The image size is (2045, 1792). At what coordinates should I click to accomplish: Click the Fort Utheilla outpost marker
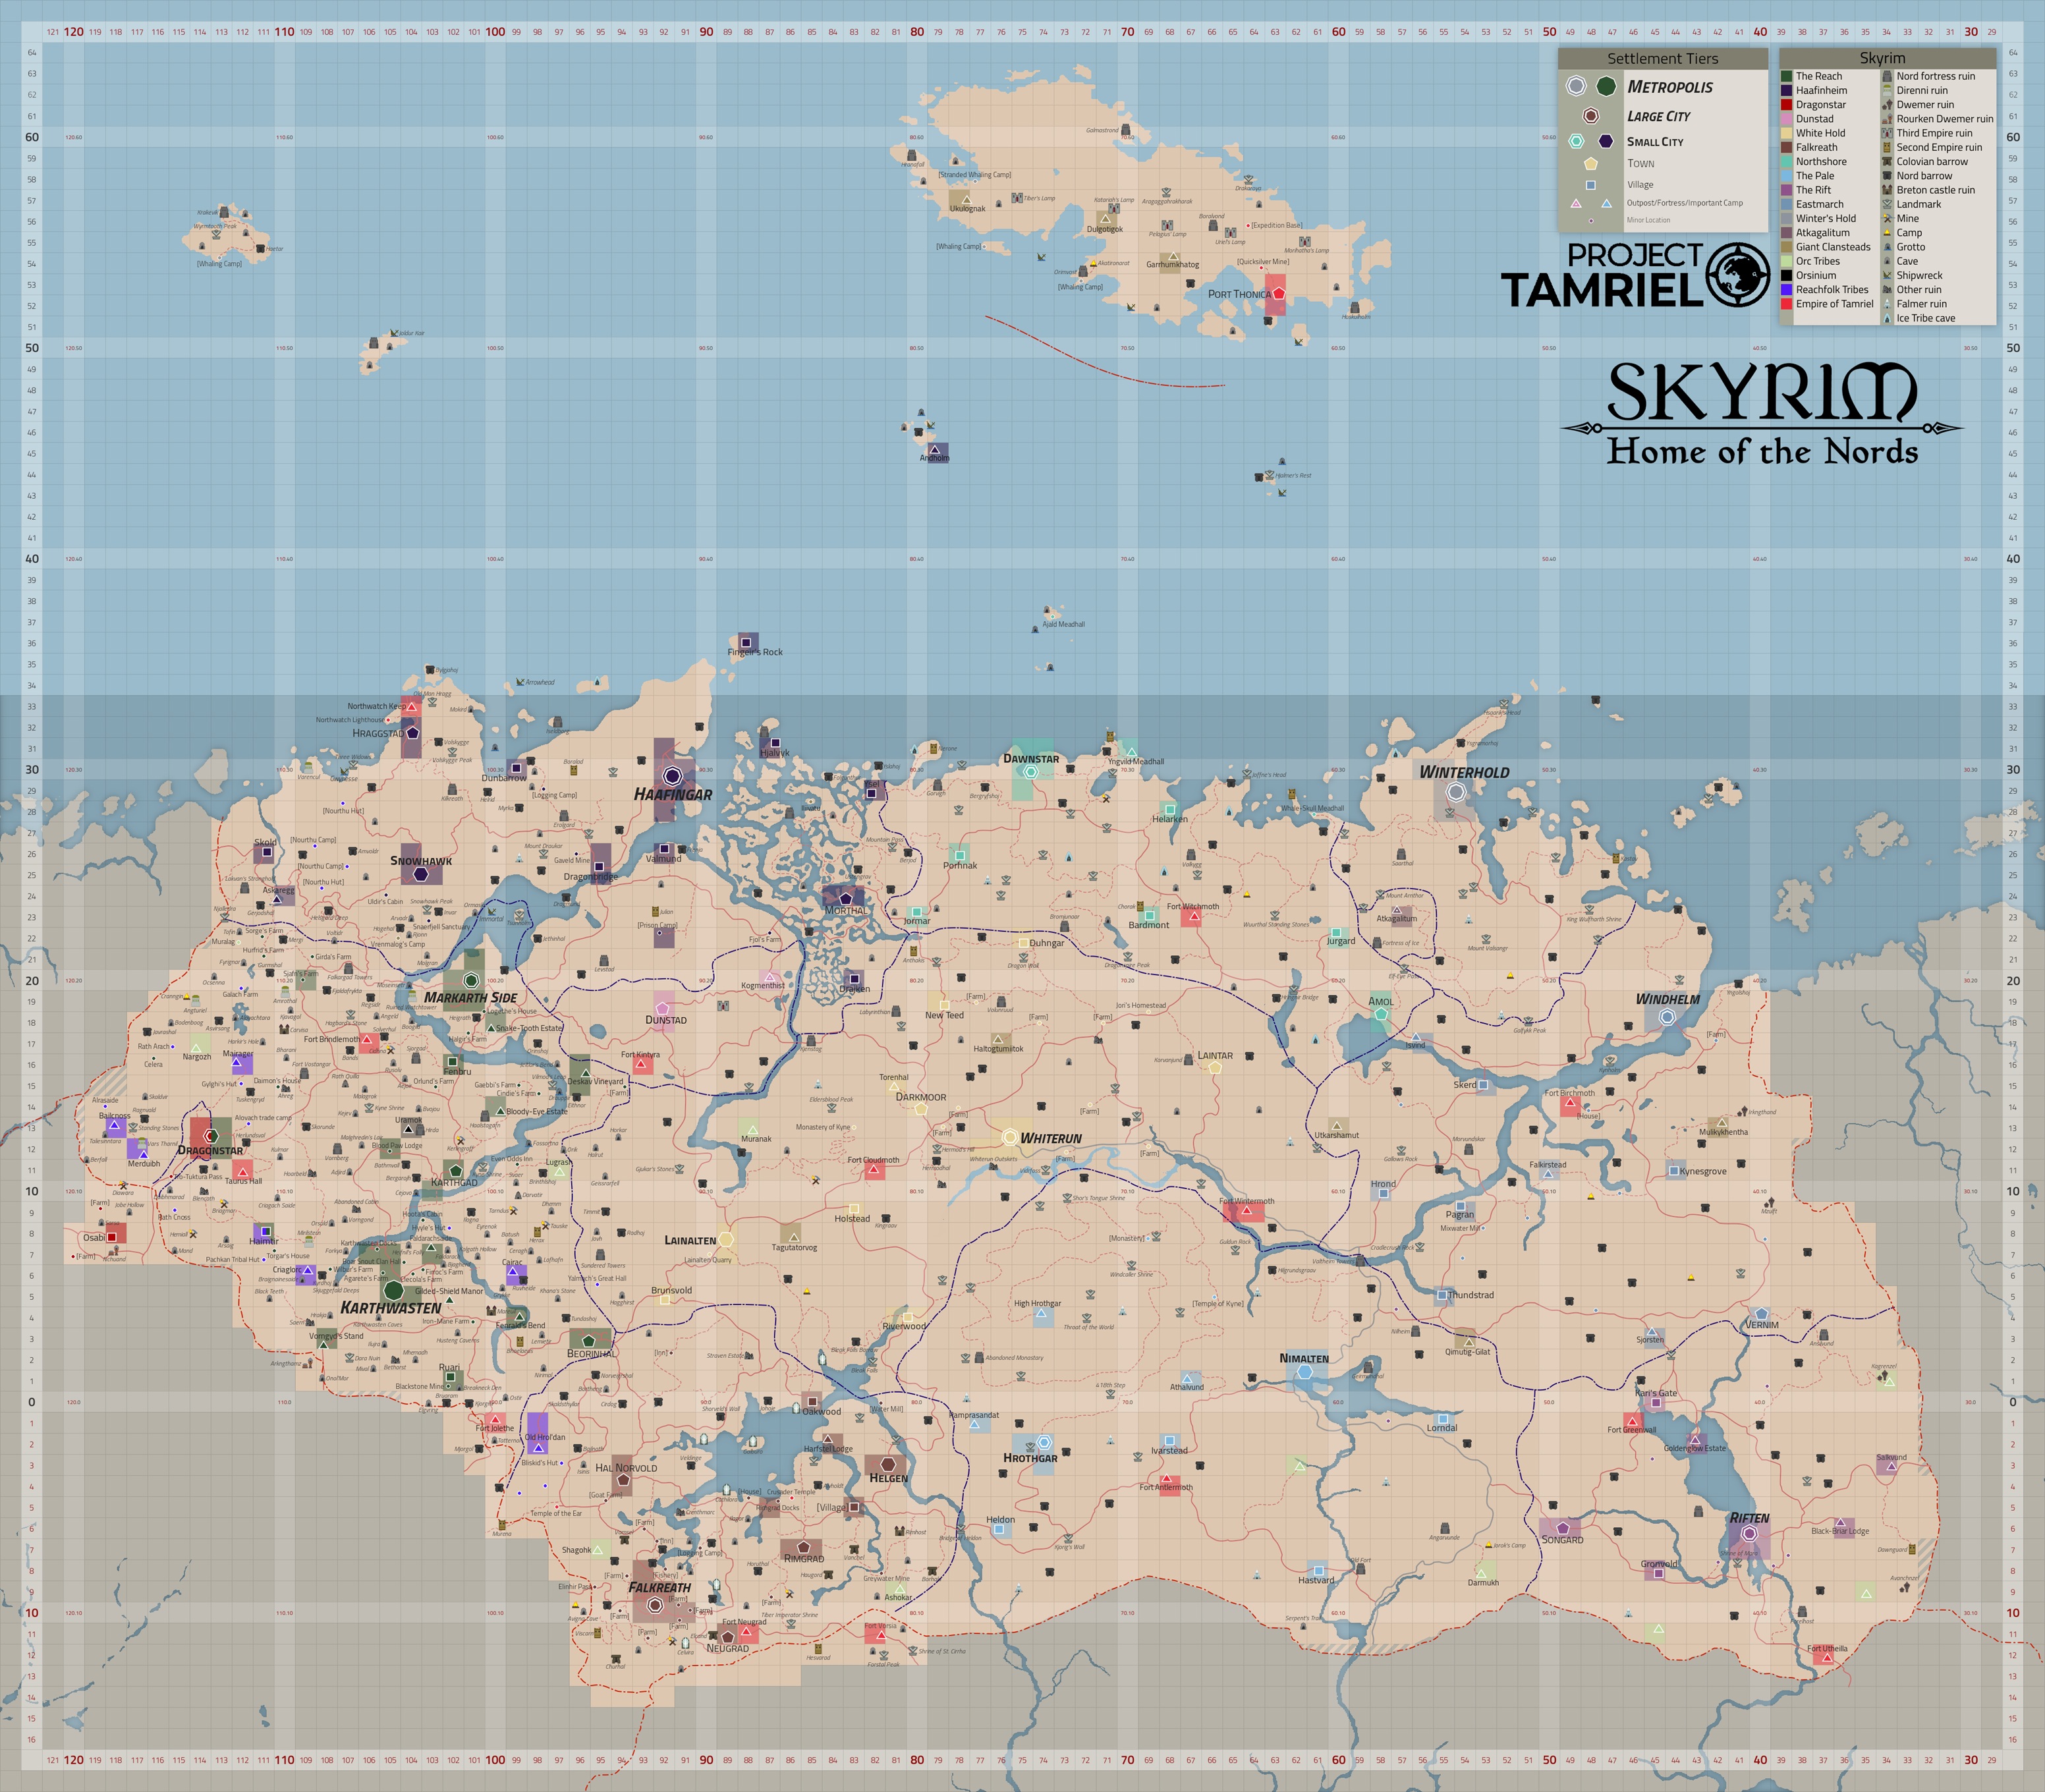coord(1827,1658)
